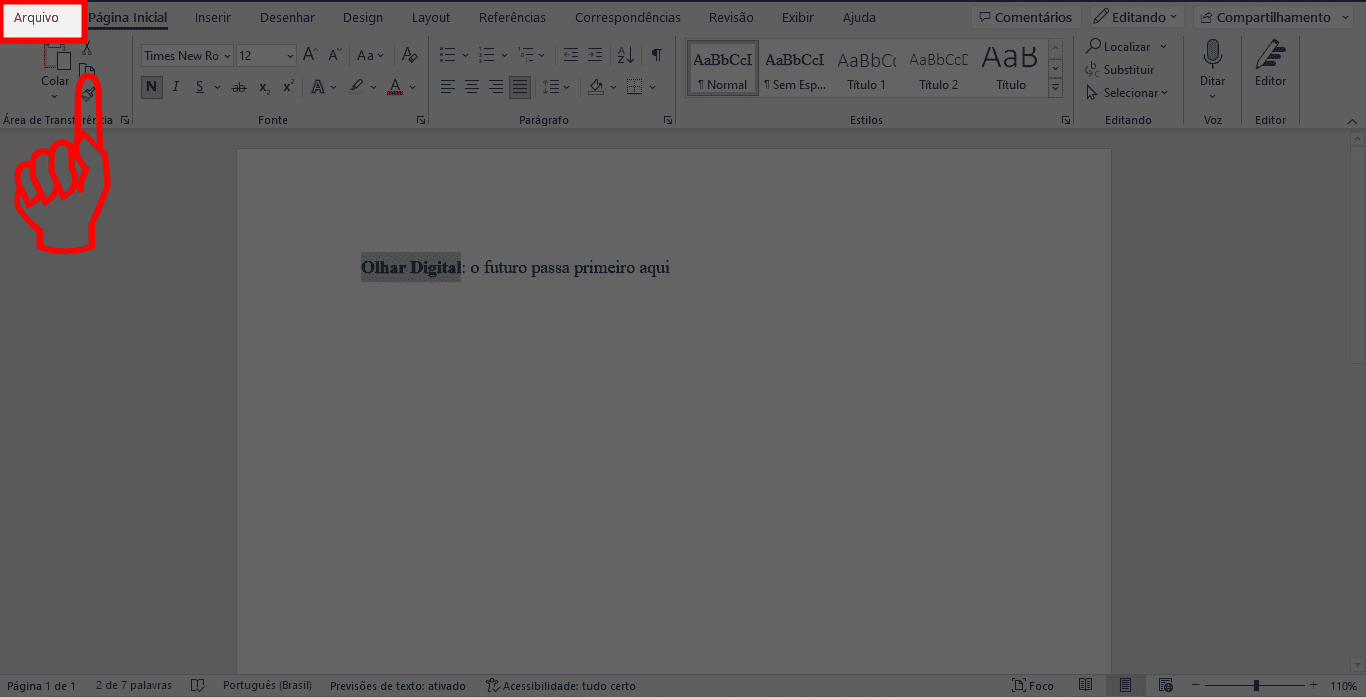Open Fonte dialog launcher

[x=421, y=120]
